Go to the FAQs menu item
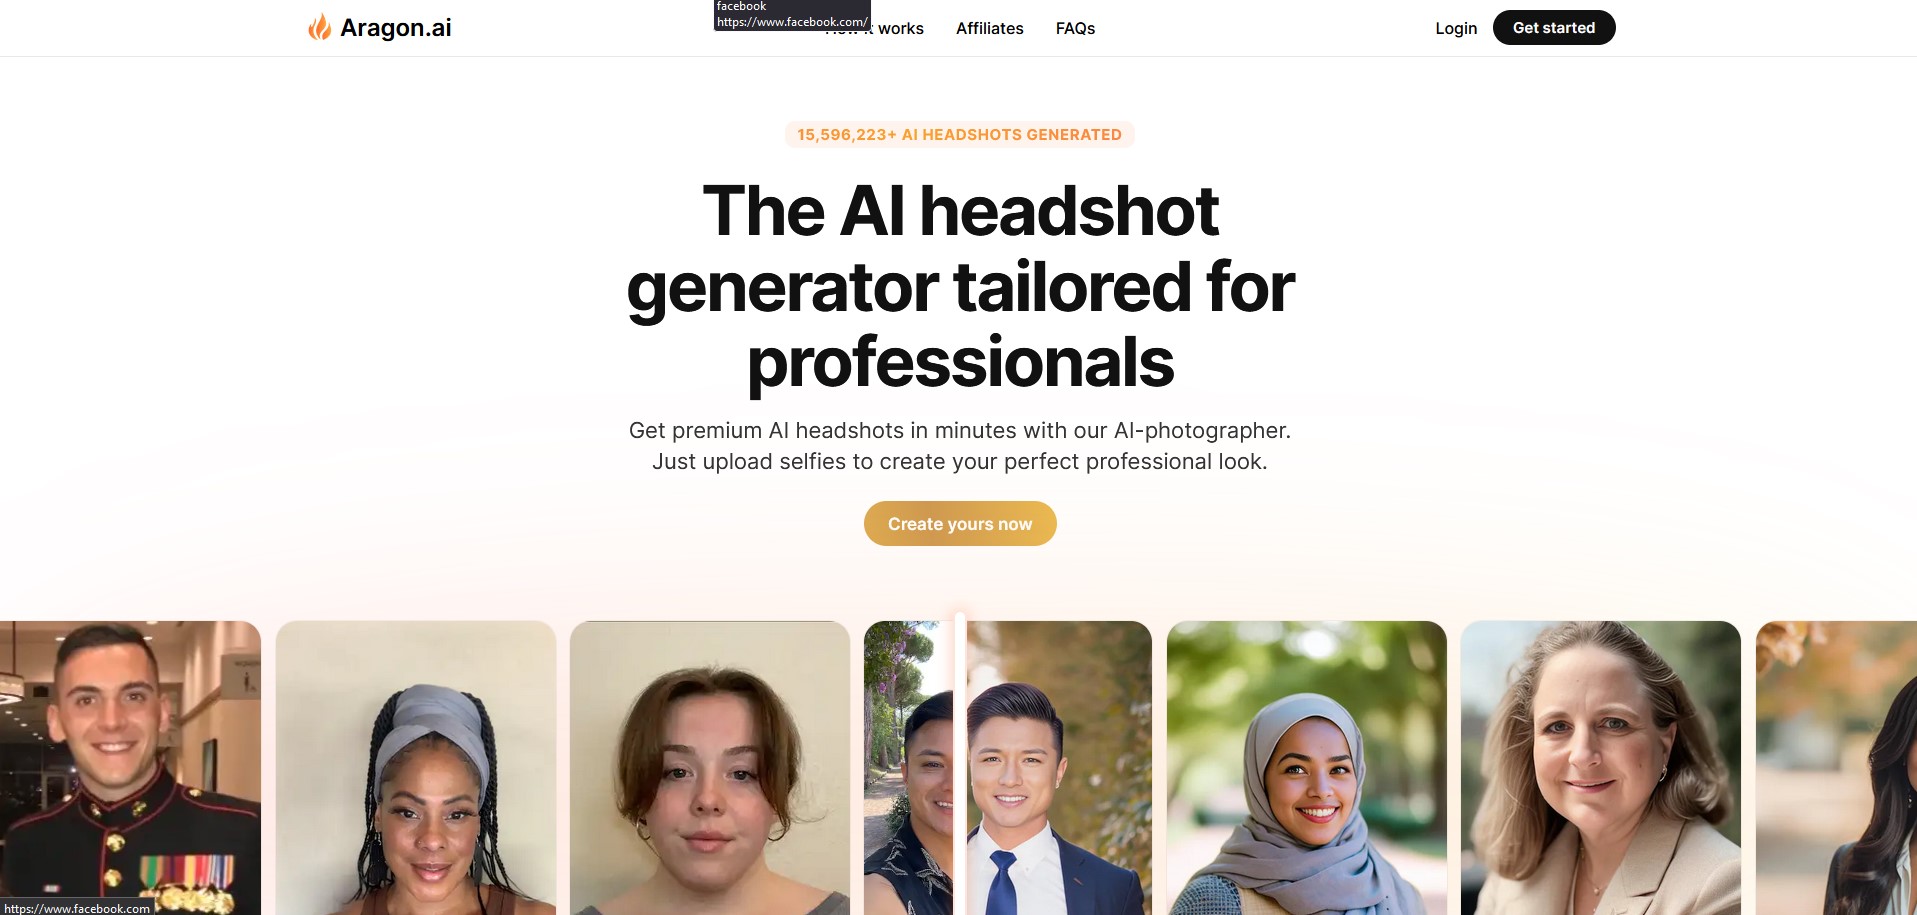 [x=1075, y=28]
